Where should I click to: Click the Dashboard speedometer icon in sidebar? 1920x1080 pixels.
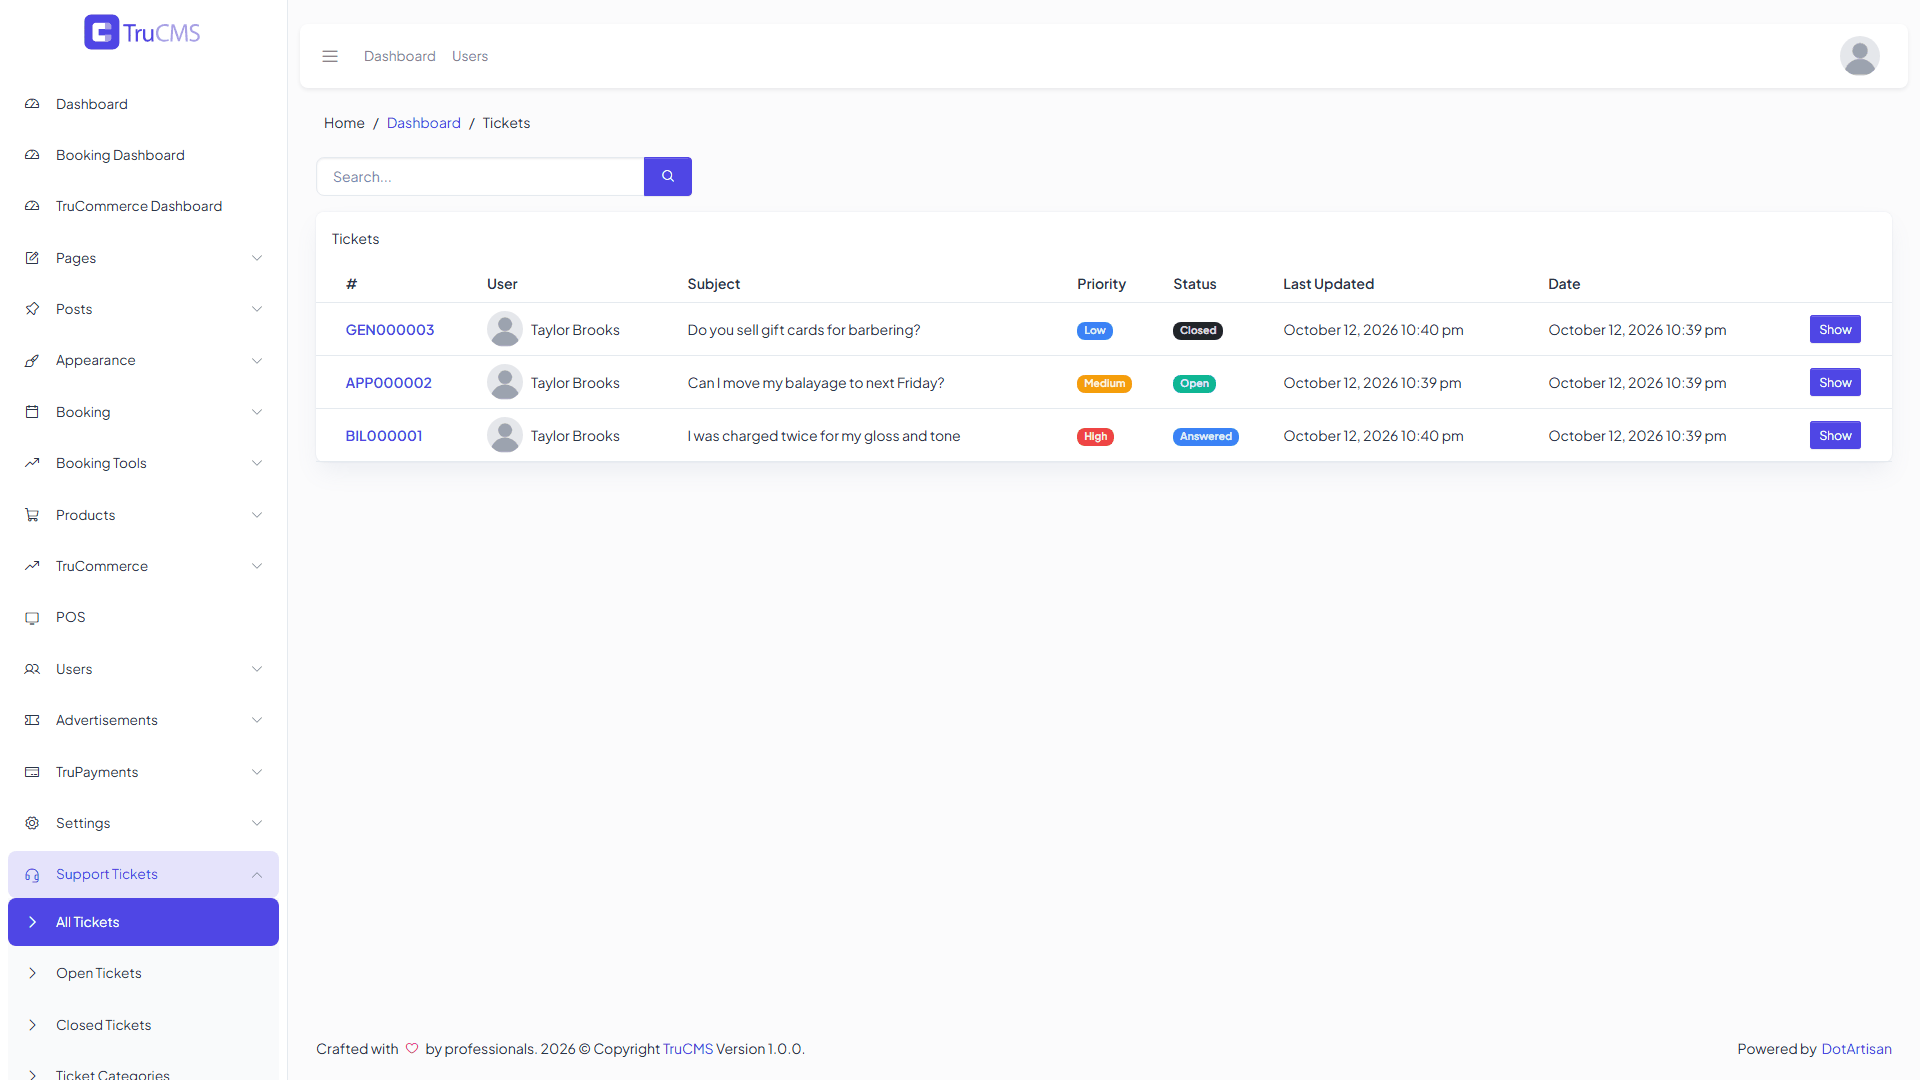[x=32, y=104]
